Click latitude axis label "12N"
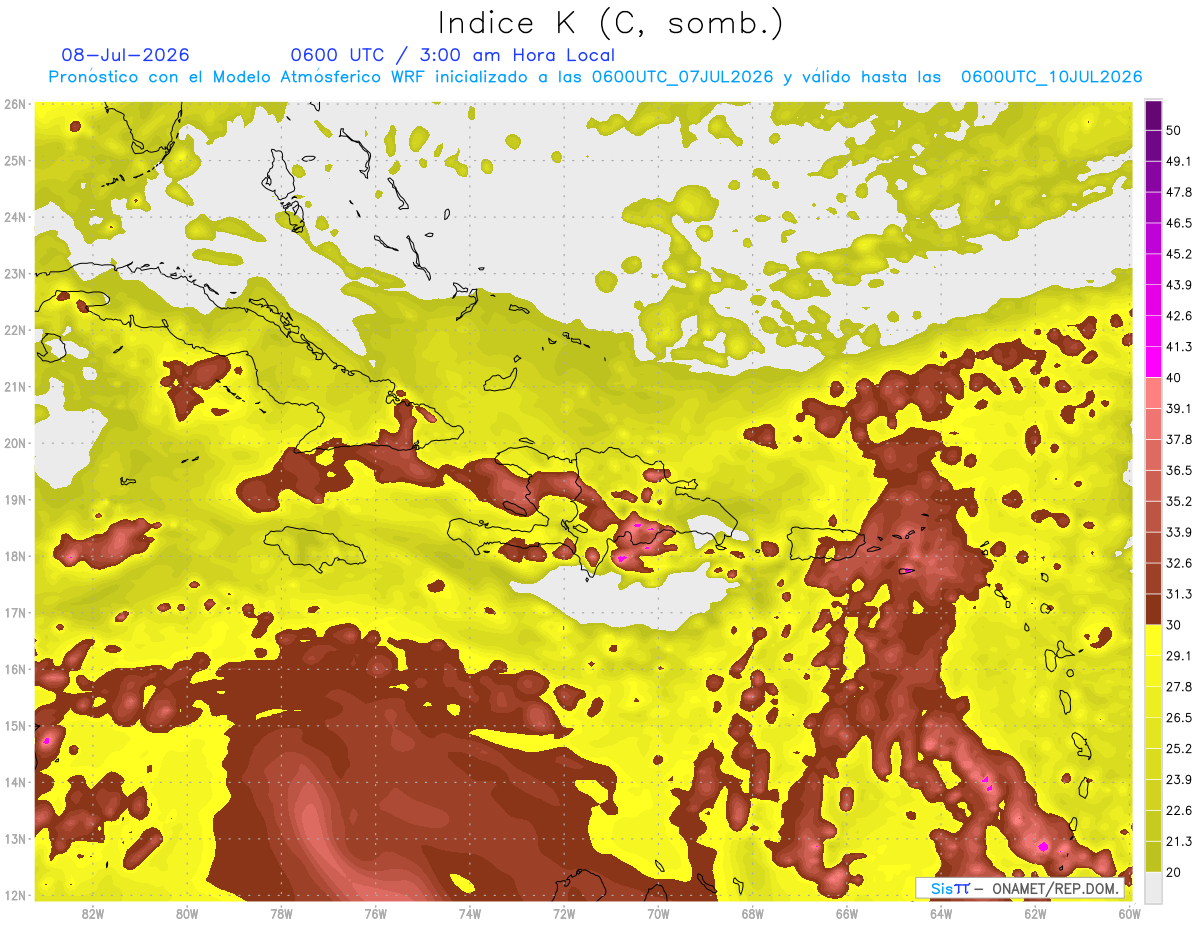The height and width of the screenshot is (927, 1200). click(x=14, y=895)
